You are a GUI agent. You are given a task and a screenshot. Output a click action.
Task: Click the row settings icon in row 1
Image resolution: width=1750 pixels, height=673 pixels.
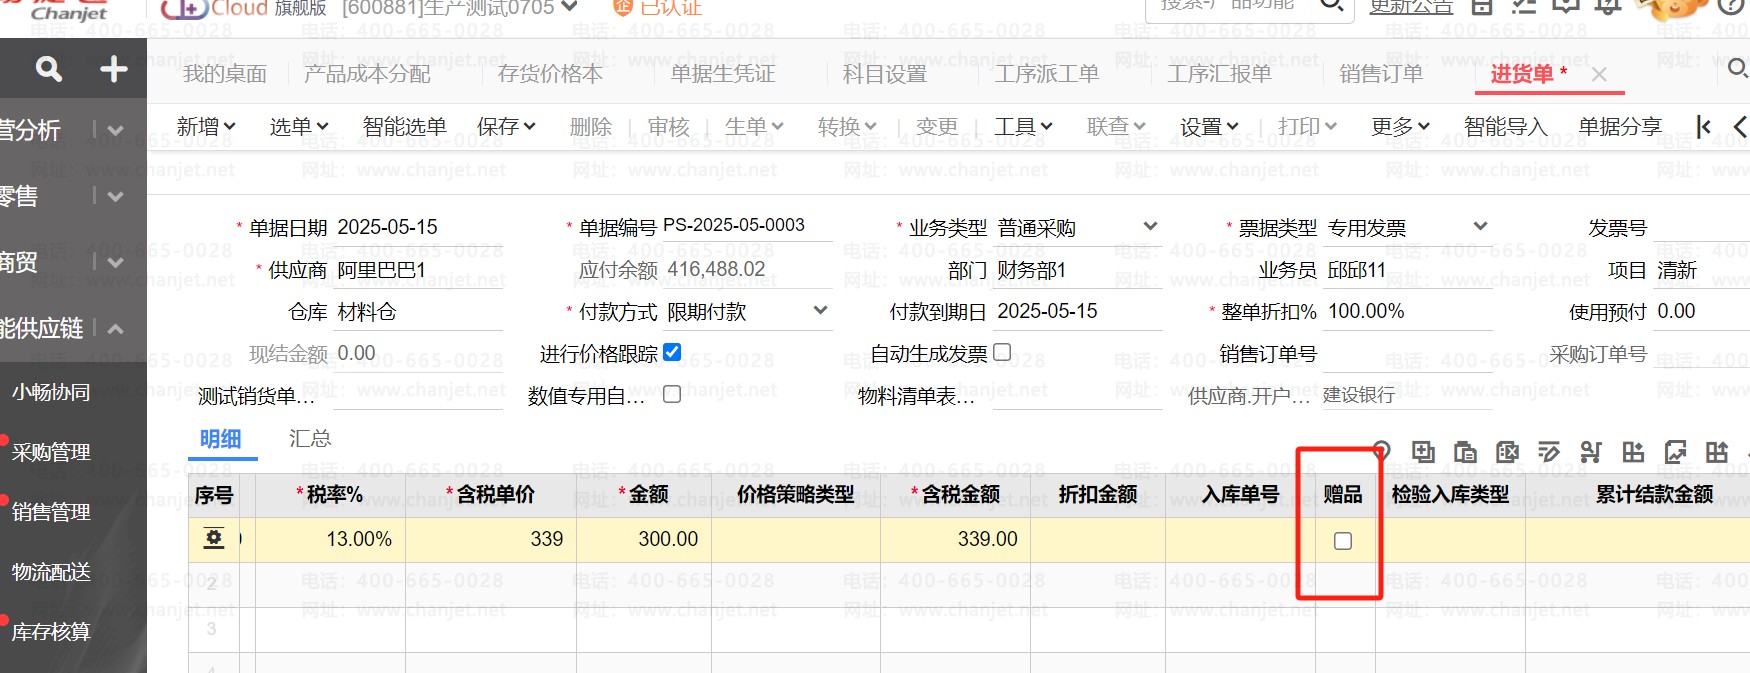tap(214, 539)
